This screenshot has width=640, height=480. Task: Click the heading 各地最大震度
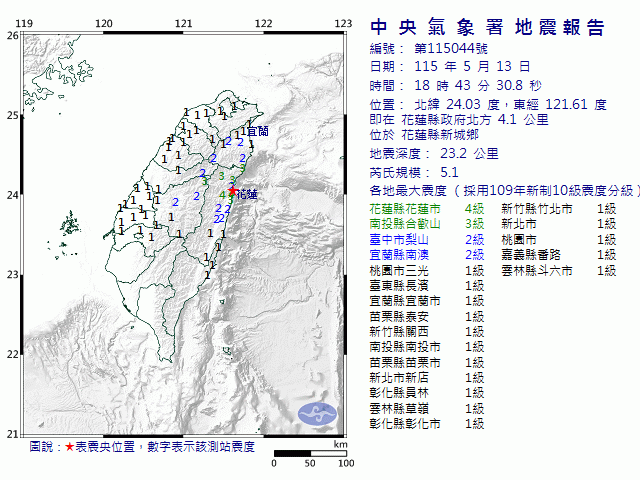(x=408, y=191)
